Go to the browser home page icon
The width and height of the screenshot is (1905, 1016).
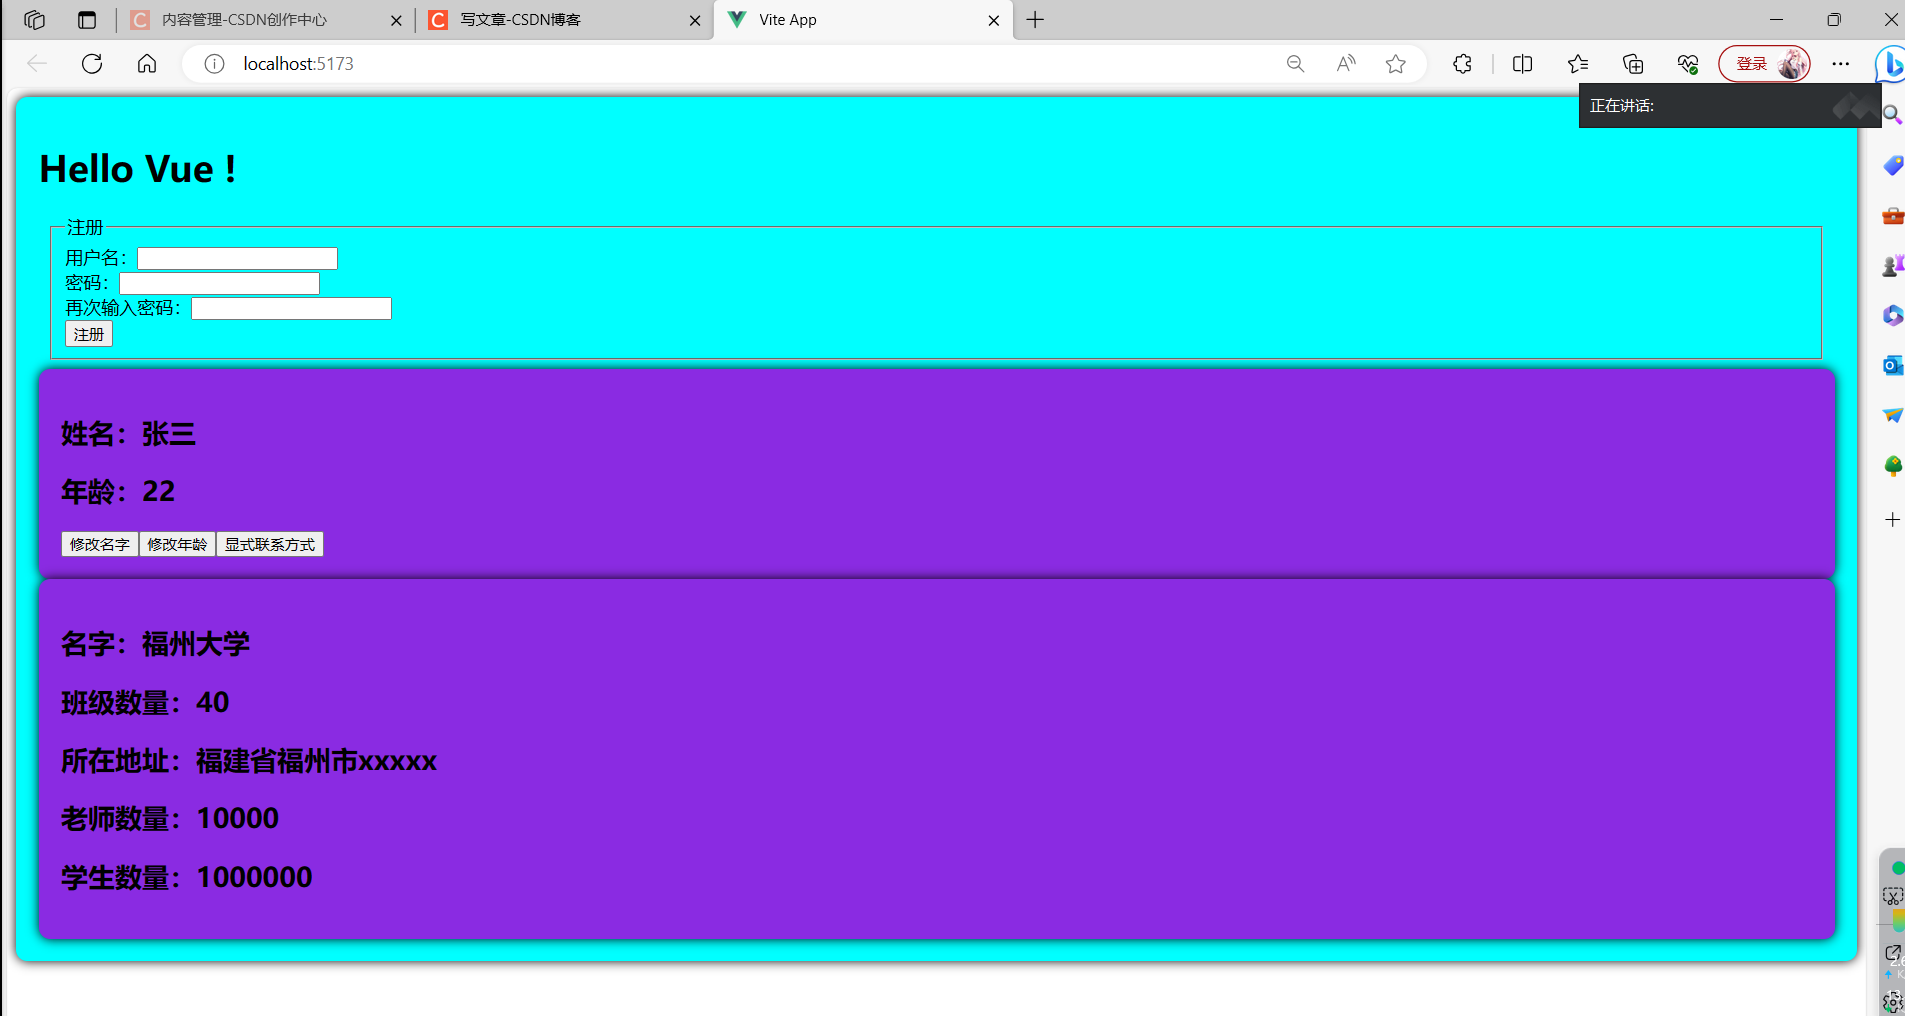147,64
